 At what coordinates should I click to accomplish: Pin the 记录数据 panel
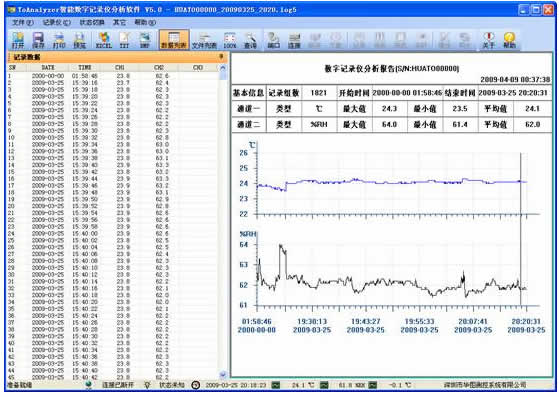[221, 57]
